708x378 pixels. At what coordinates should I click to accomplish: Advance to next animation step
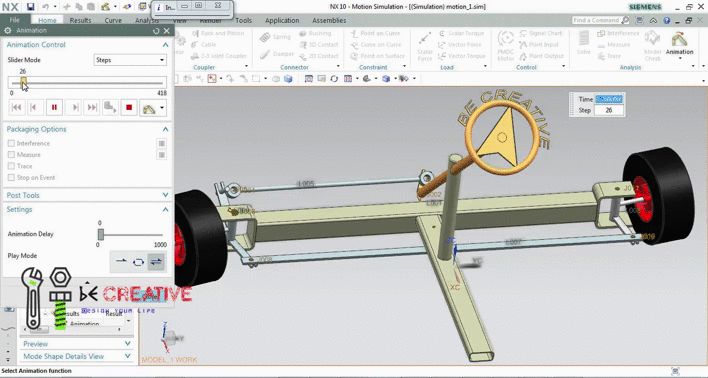click(74, 107)
